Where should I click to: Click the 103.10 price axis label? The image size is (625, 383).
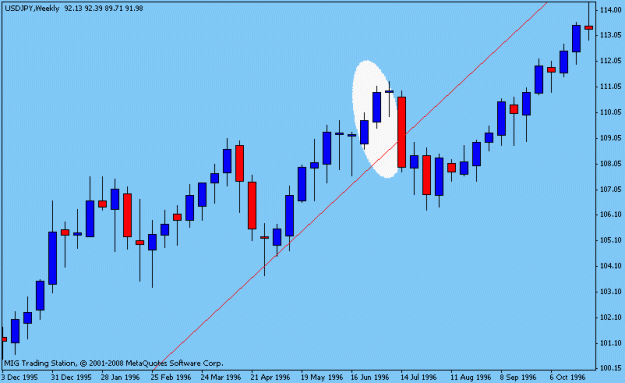(x=611, y=292)
